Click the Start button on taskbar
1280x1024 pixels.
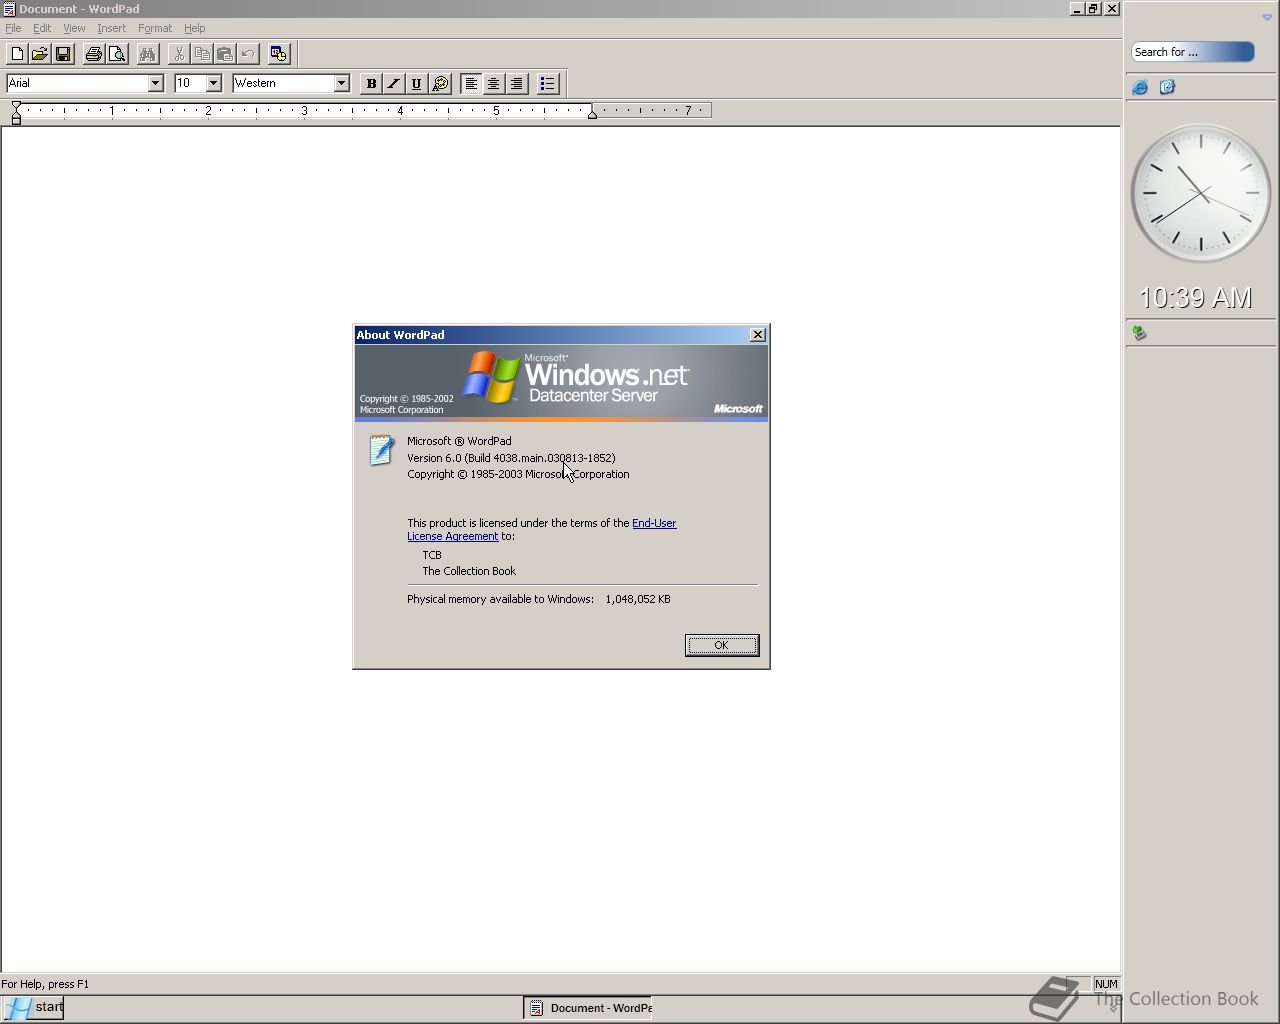pyautogui.click(x=33, y=1007)
